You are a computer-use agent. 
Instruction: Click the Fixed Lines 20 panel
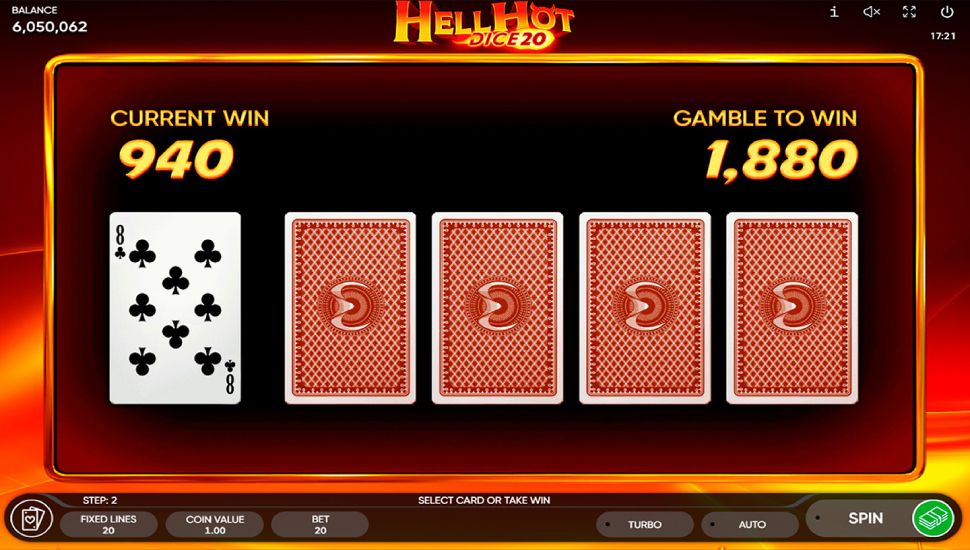[x=108, y=525]
